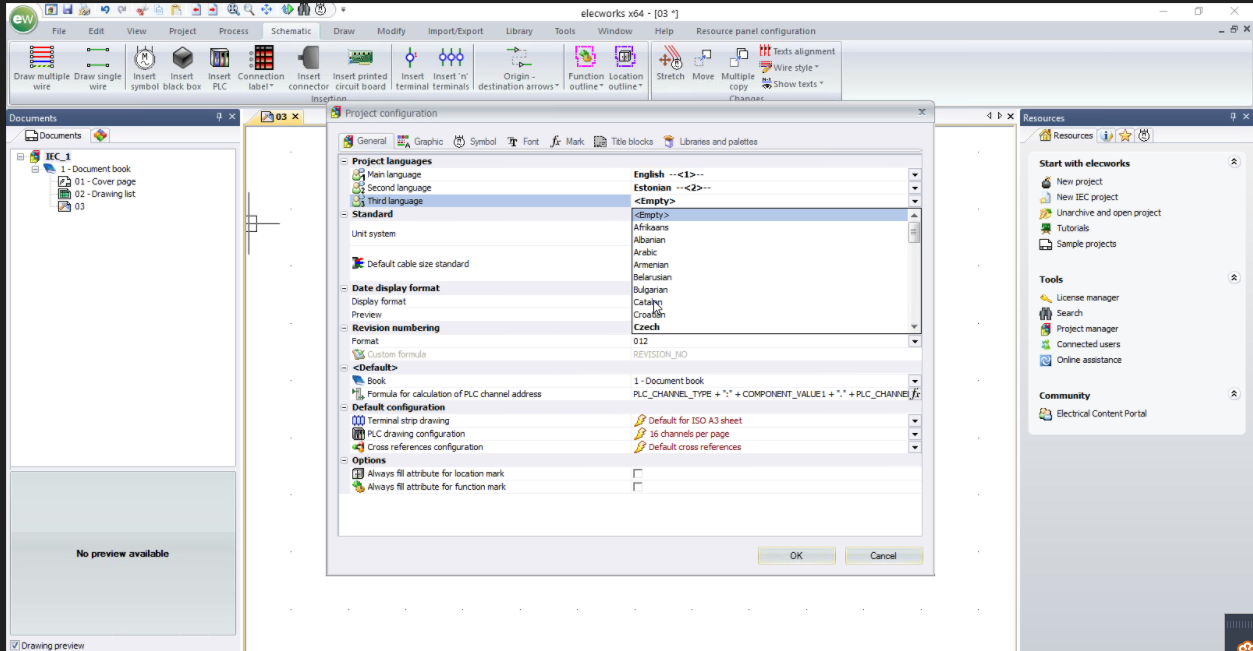Click the Insert connector icon
The width and height of the screenshot is (1253, 651).
pyautogui.click(x=309, y=57)
